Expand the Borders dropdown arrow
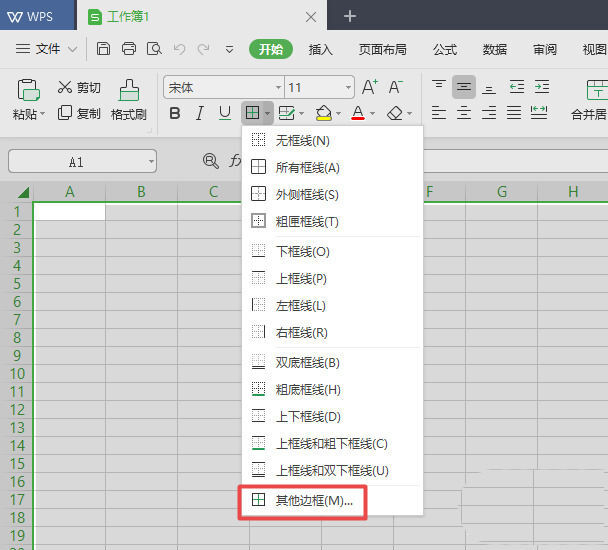This screenshot has height=550, width=608. pos(268,114)
